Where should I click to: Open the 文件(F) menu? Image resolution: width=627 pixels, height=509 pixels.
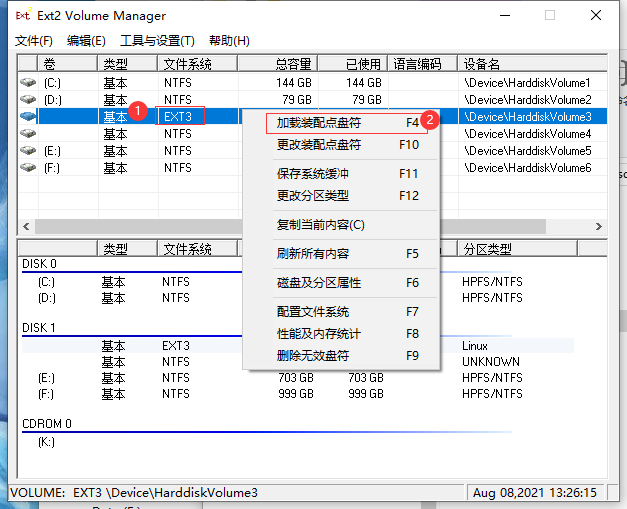pyautogui.click(x=34, y=41)
